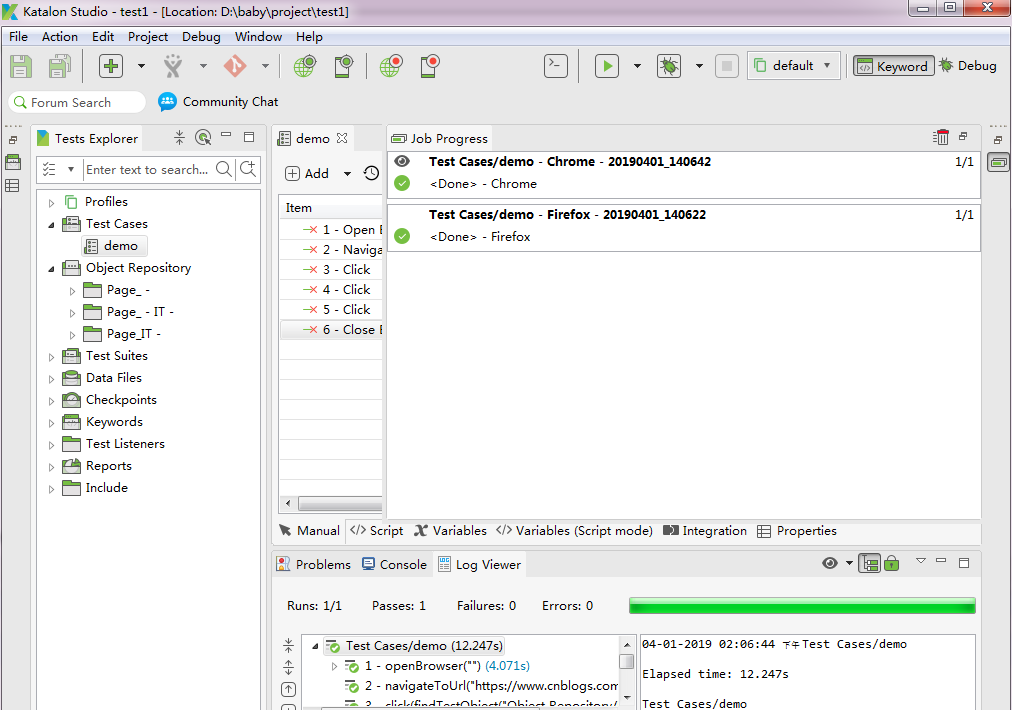
Task: Toggle tree view in Log Viewer
Action: pos(870,563)
